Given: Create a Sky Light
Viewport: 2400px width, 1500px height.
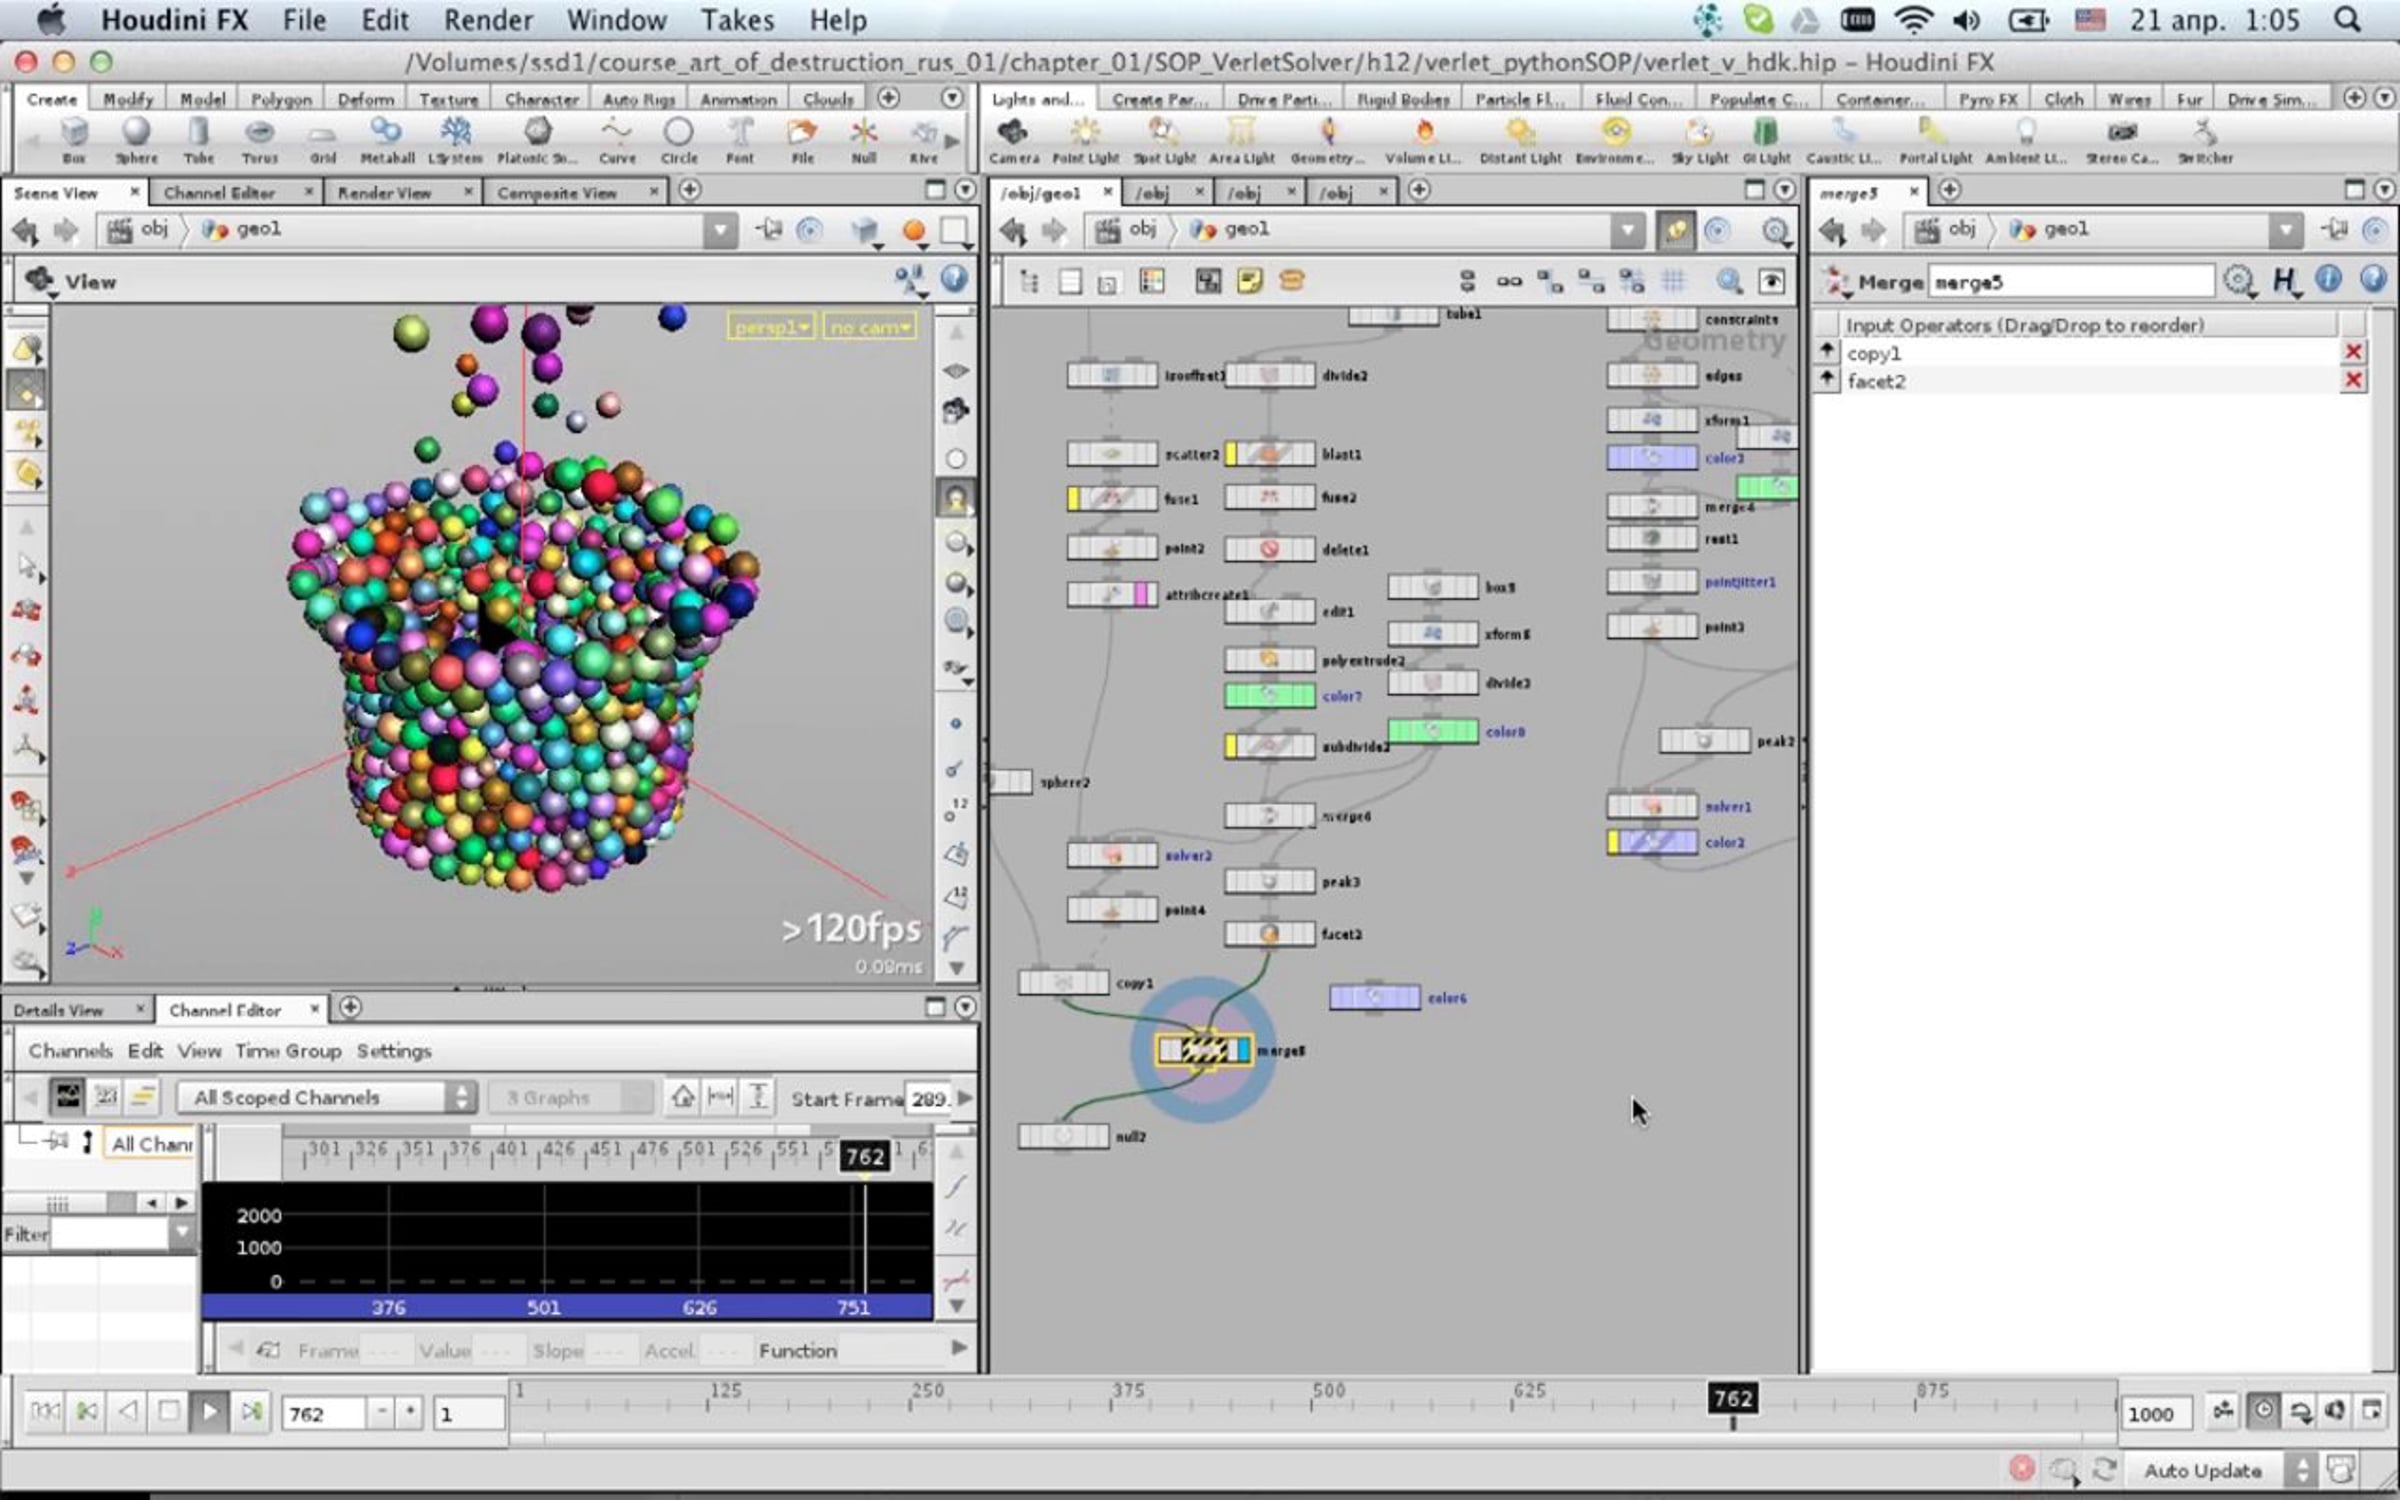Looking at the screenshot, I should coord(1700,139).
